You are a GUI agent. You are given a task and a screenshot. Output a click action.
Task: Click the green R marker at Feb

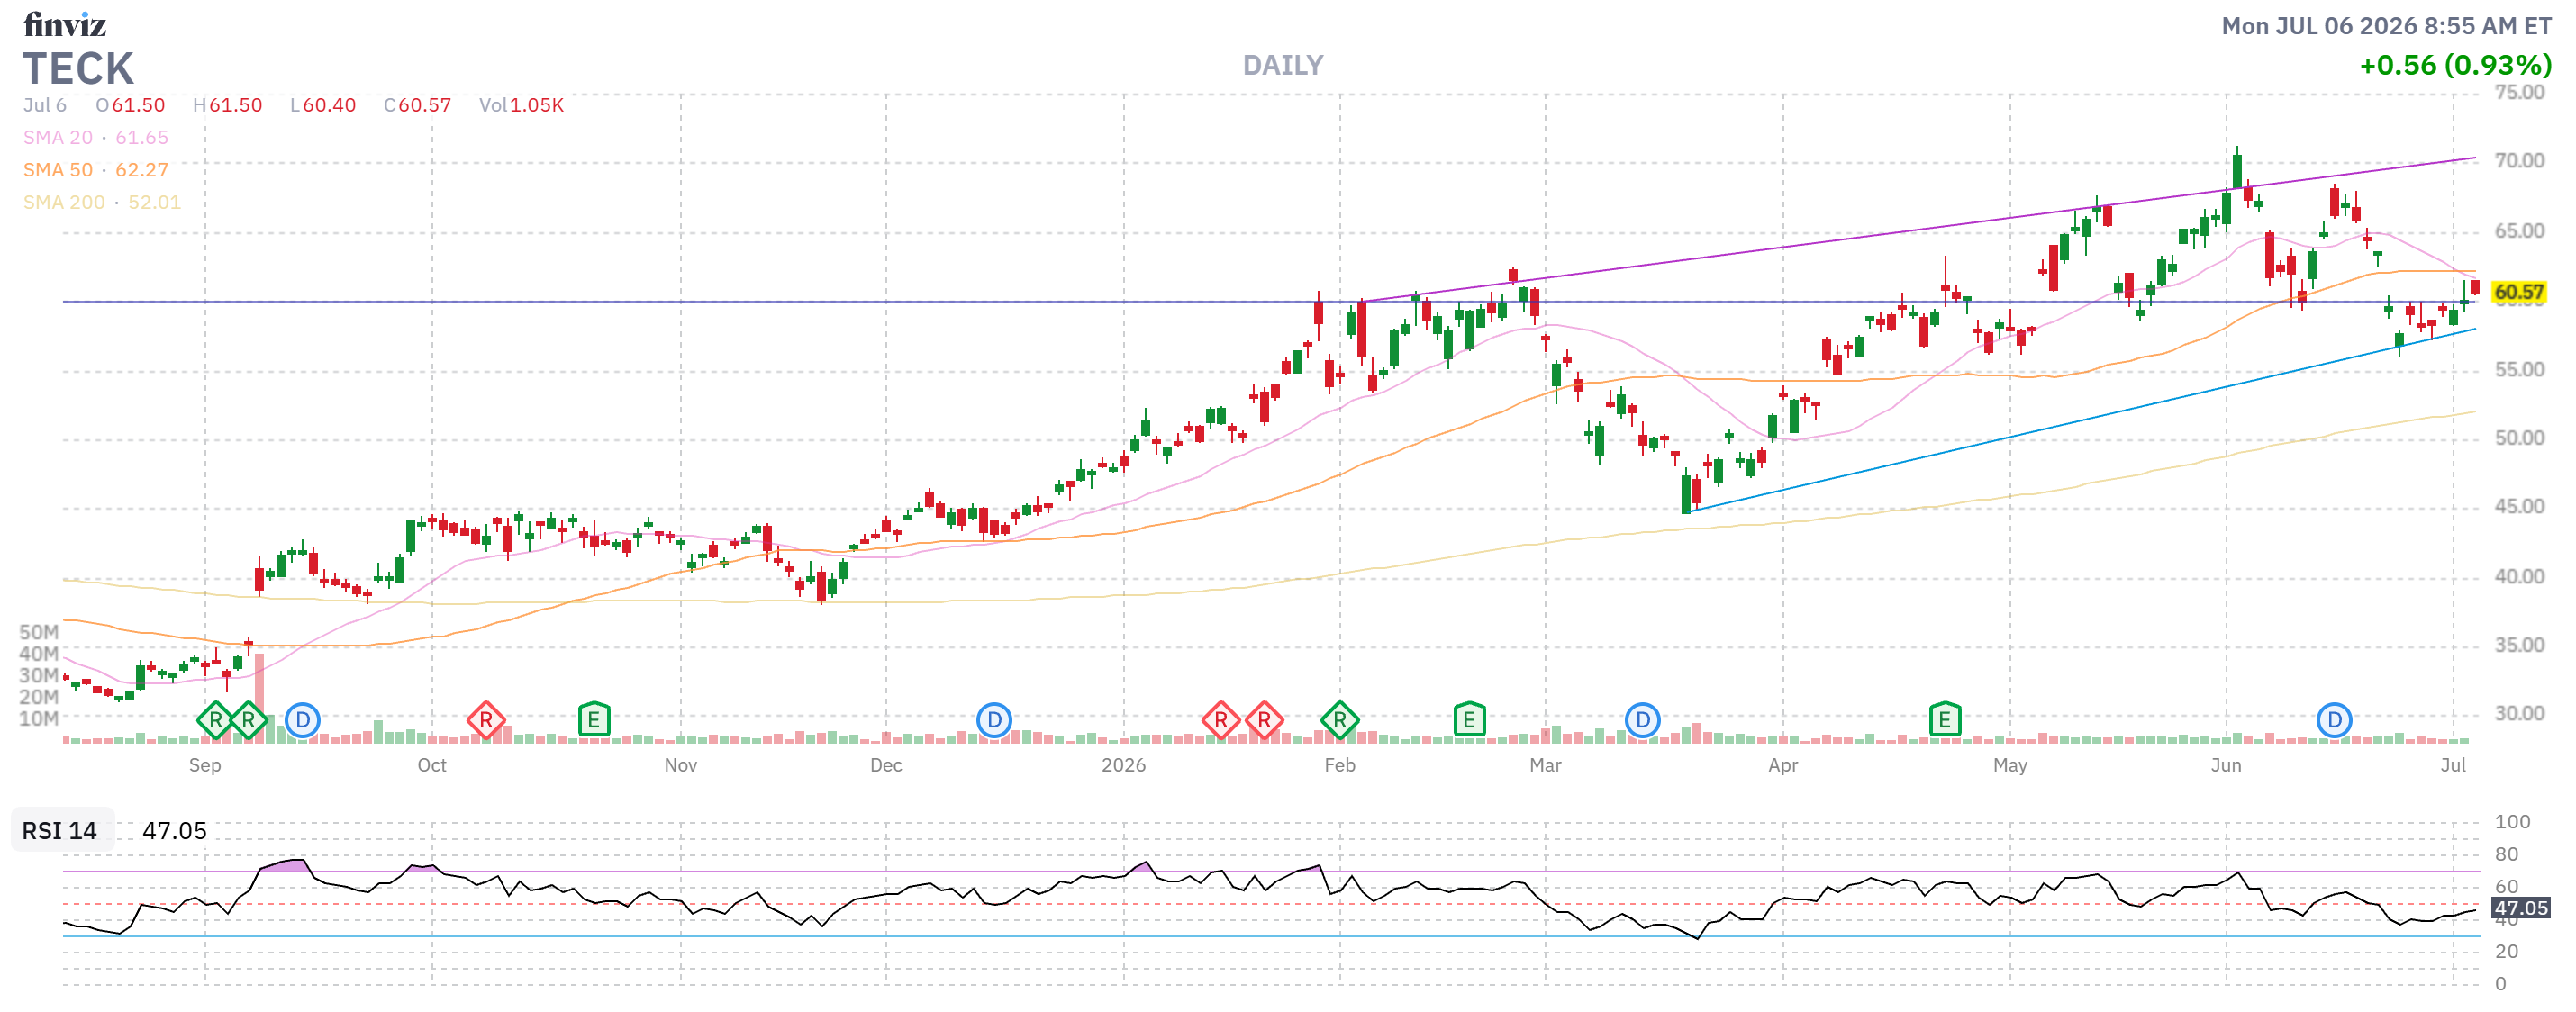[1340, 720]
